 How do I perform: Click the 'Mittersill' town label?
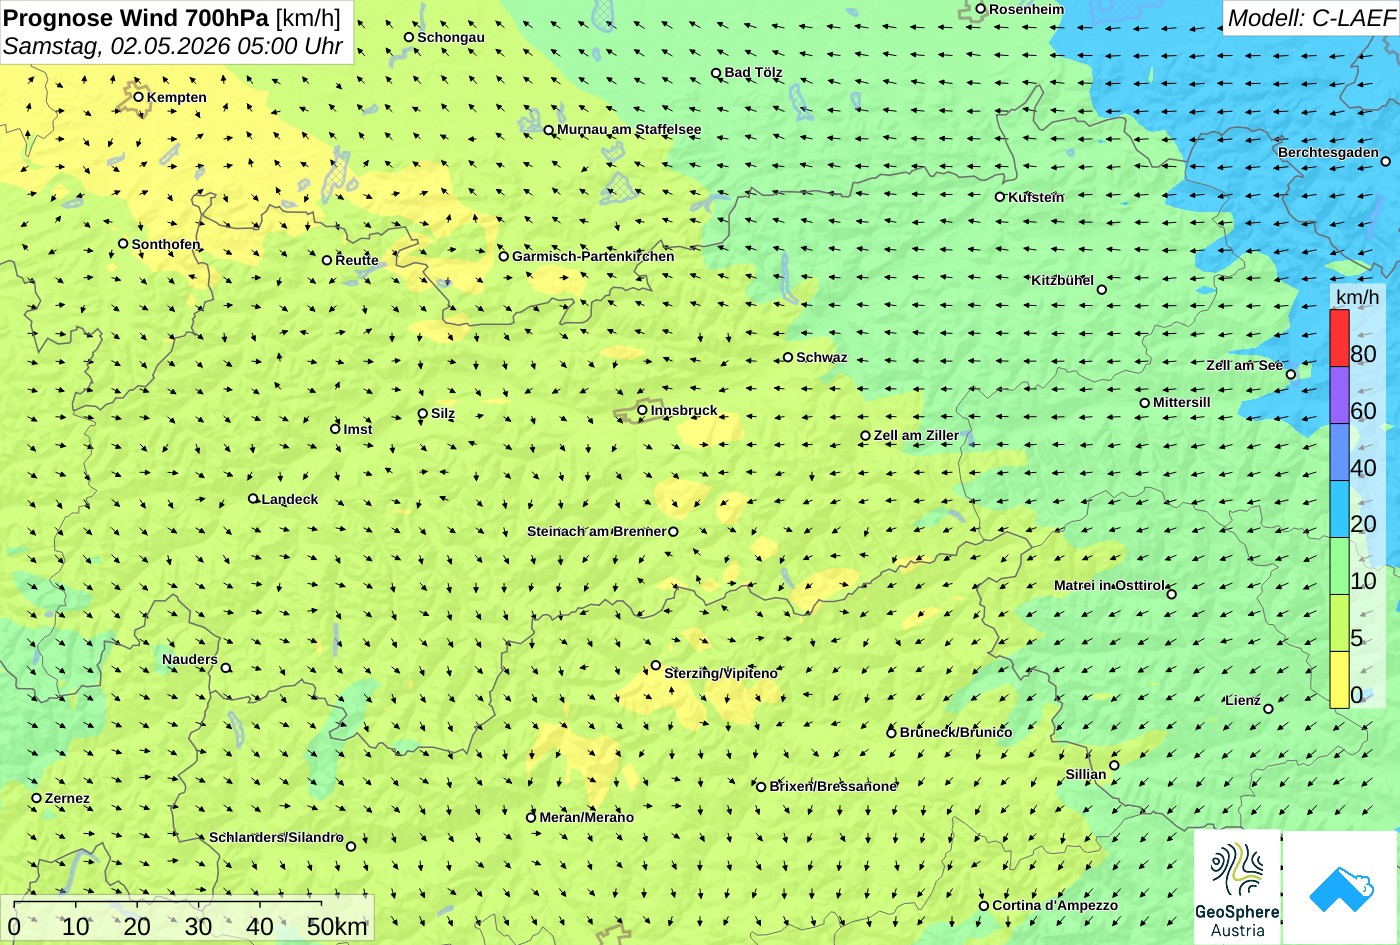[x=1182, y=402]
